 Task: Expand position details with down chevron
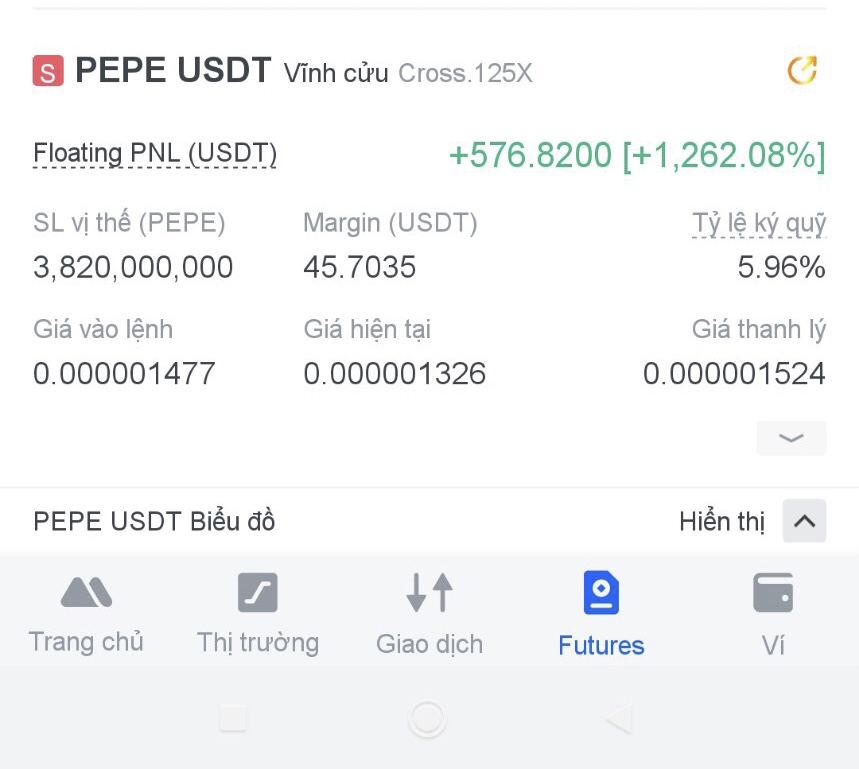(x=791, y=438)
